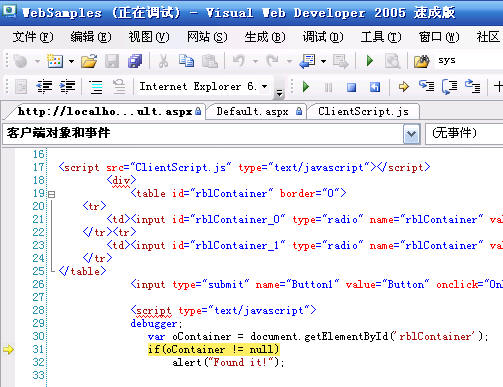The height and width of the screenshot is (387, 503).
Task: Click the green Continue debugging button
Action: (x=306, y=87)
